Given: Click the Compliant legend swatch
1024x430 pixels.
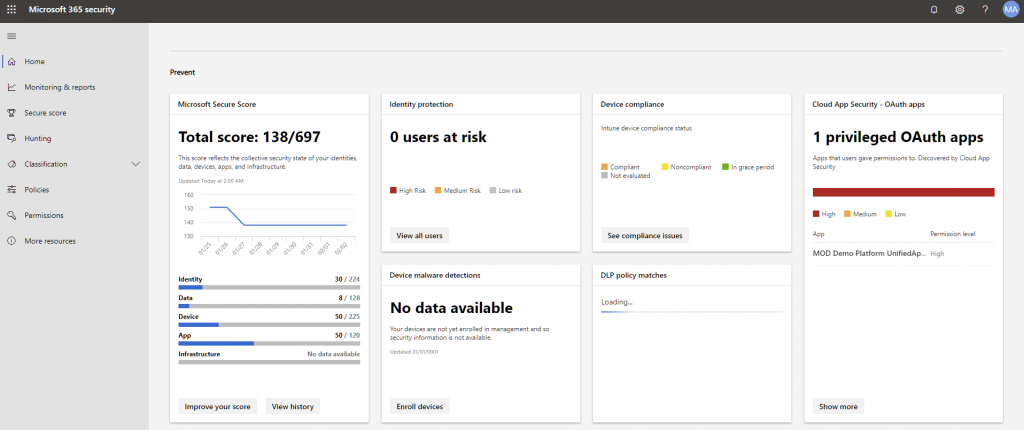Looking at the screenshot, I should pyautogui.click(x=604, y=167).
